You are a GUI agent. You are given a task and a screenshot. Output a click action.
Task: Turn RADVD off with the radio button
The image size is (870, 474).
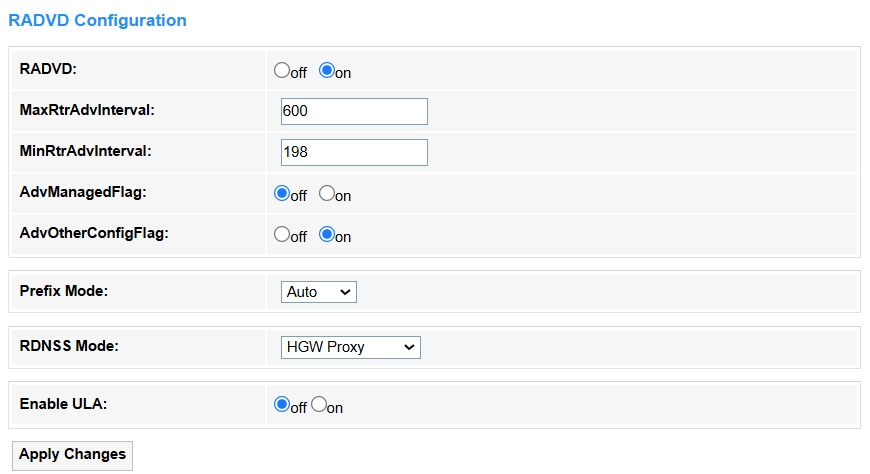[x=282, y=71]
